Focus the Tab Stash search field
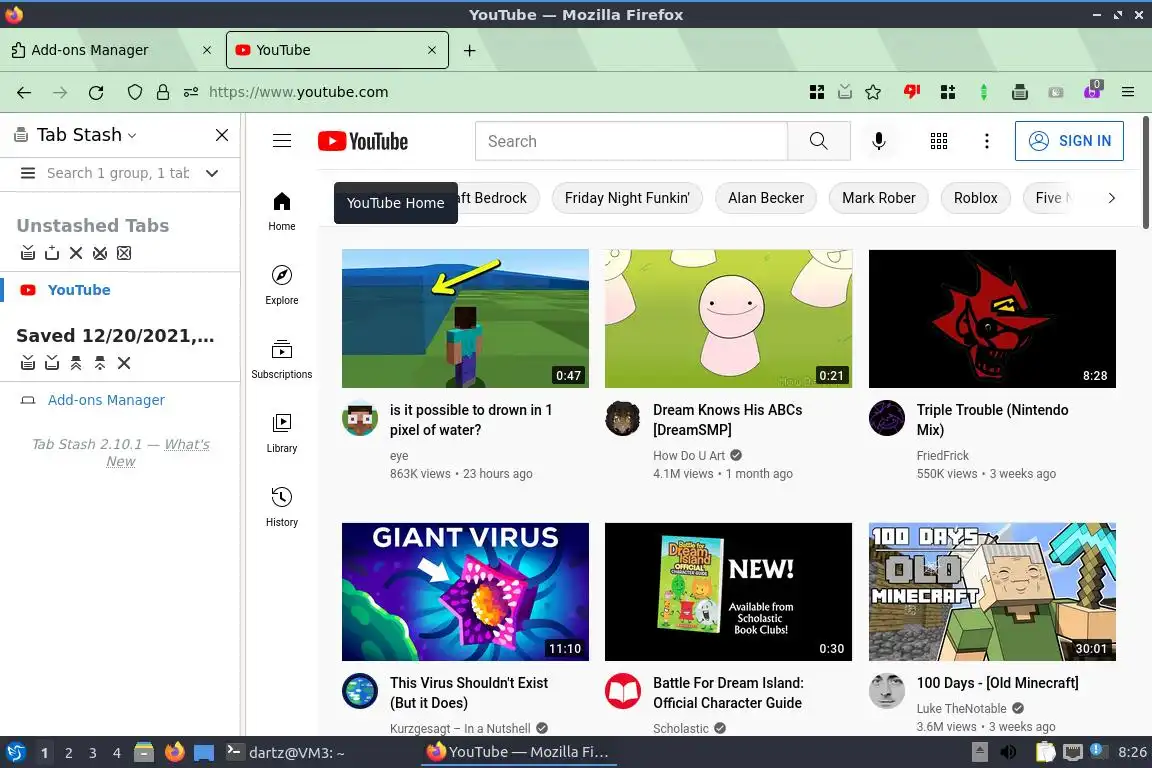The image size is (1152, 768). [x=119, y=173]
